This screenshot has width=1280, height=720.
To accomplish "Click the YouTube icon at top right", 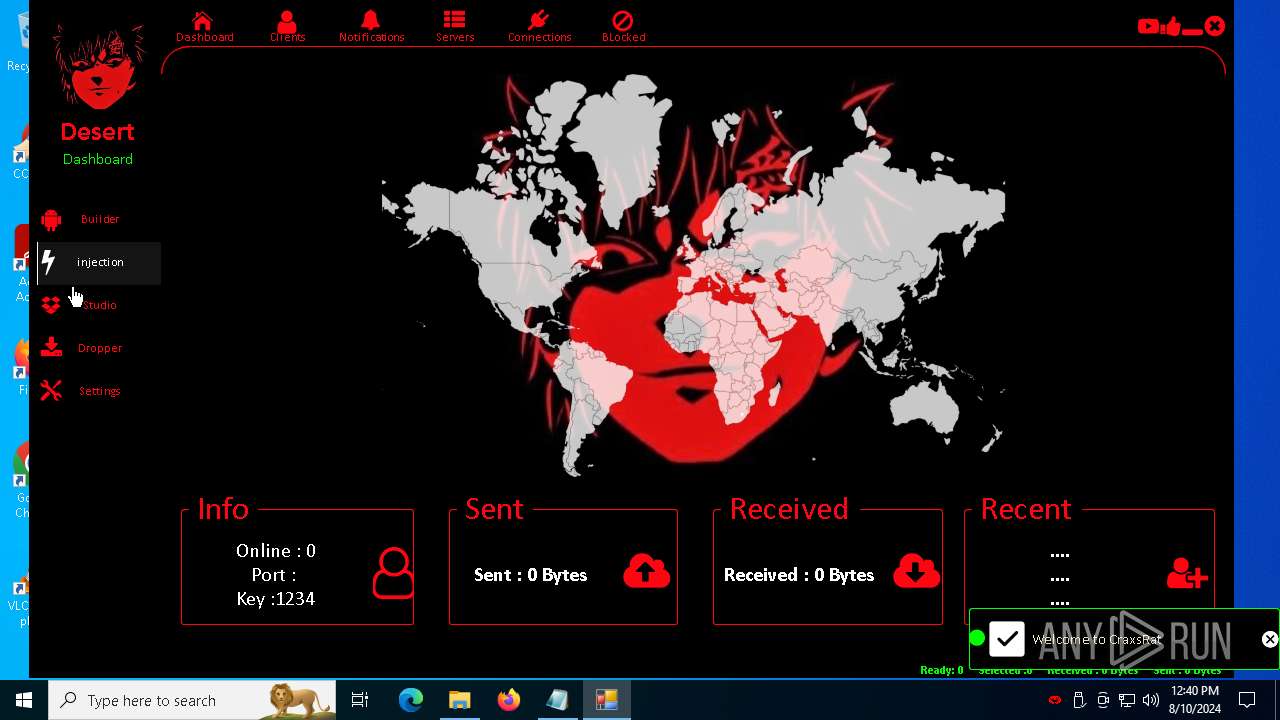I will point(1148,27).
